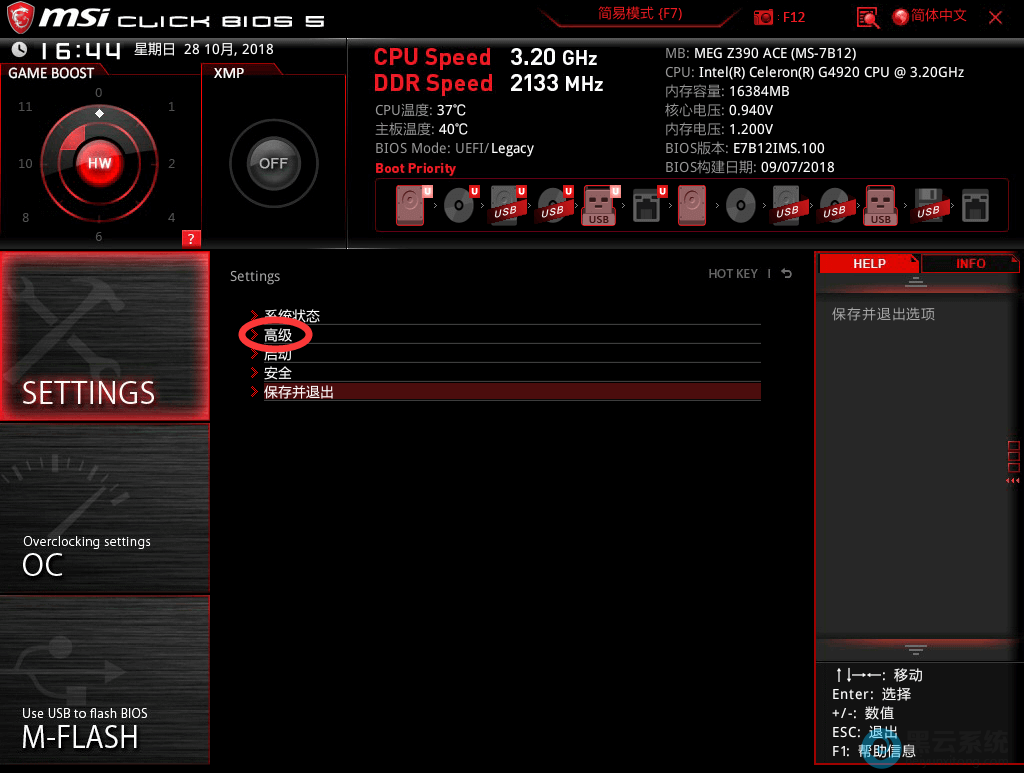The height and width of the screenshot is (773, 1024).
Task: Open the 简体中文 language selector
Action: click(929, 17)
